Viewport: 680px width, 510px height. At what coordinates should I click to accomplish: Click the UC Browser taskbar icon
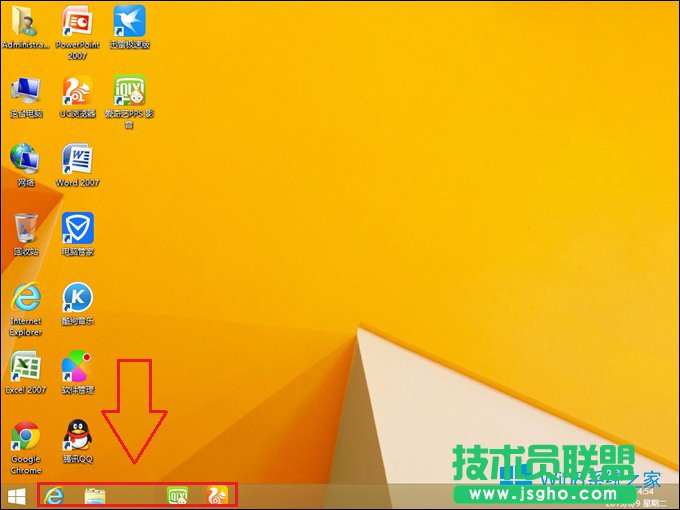tap(217, 495)
